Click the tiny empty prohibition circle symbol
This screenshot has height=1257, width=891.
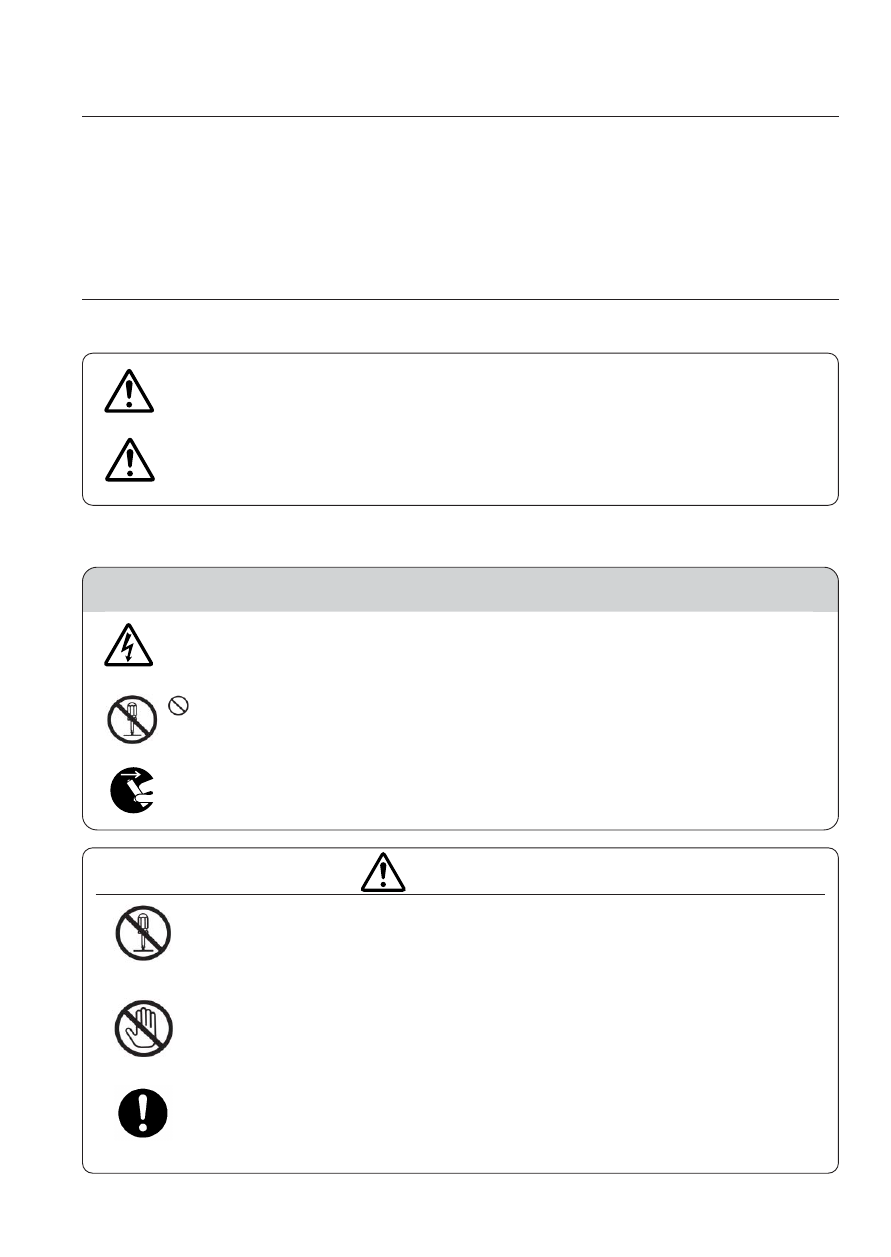click(x=172, y=705)
